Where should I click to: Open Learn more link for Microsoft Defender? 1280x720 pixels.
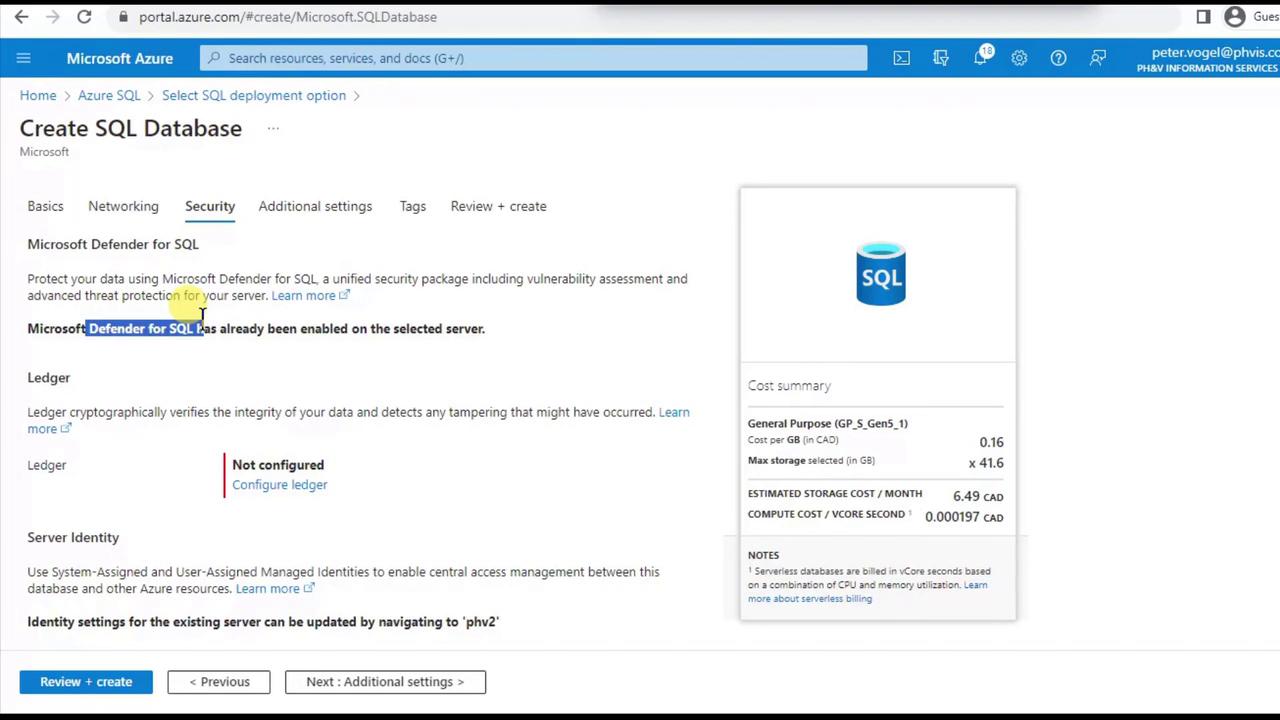(x=310, y=295)
